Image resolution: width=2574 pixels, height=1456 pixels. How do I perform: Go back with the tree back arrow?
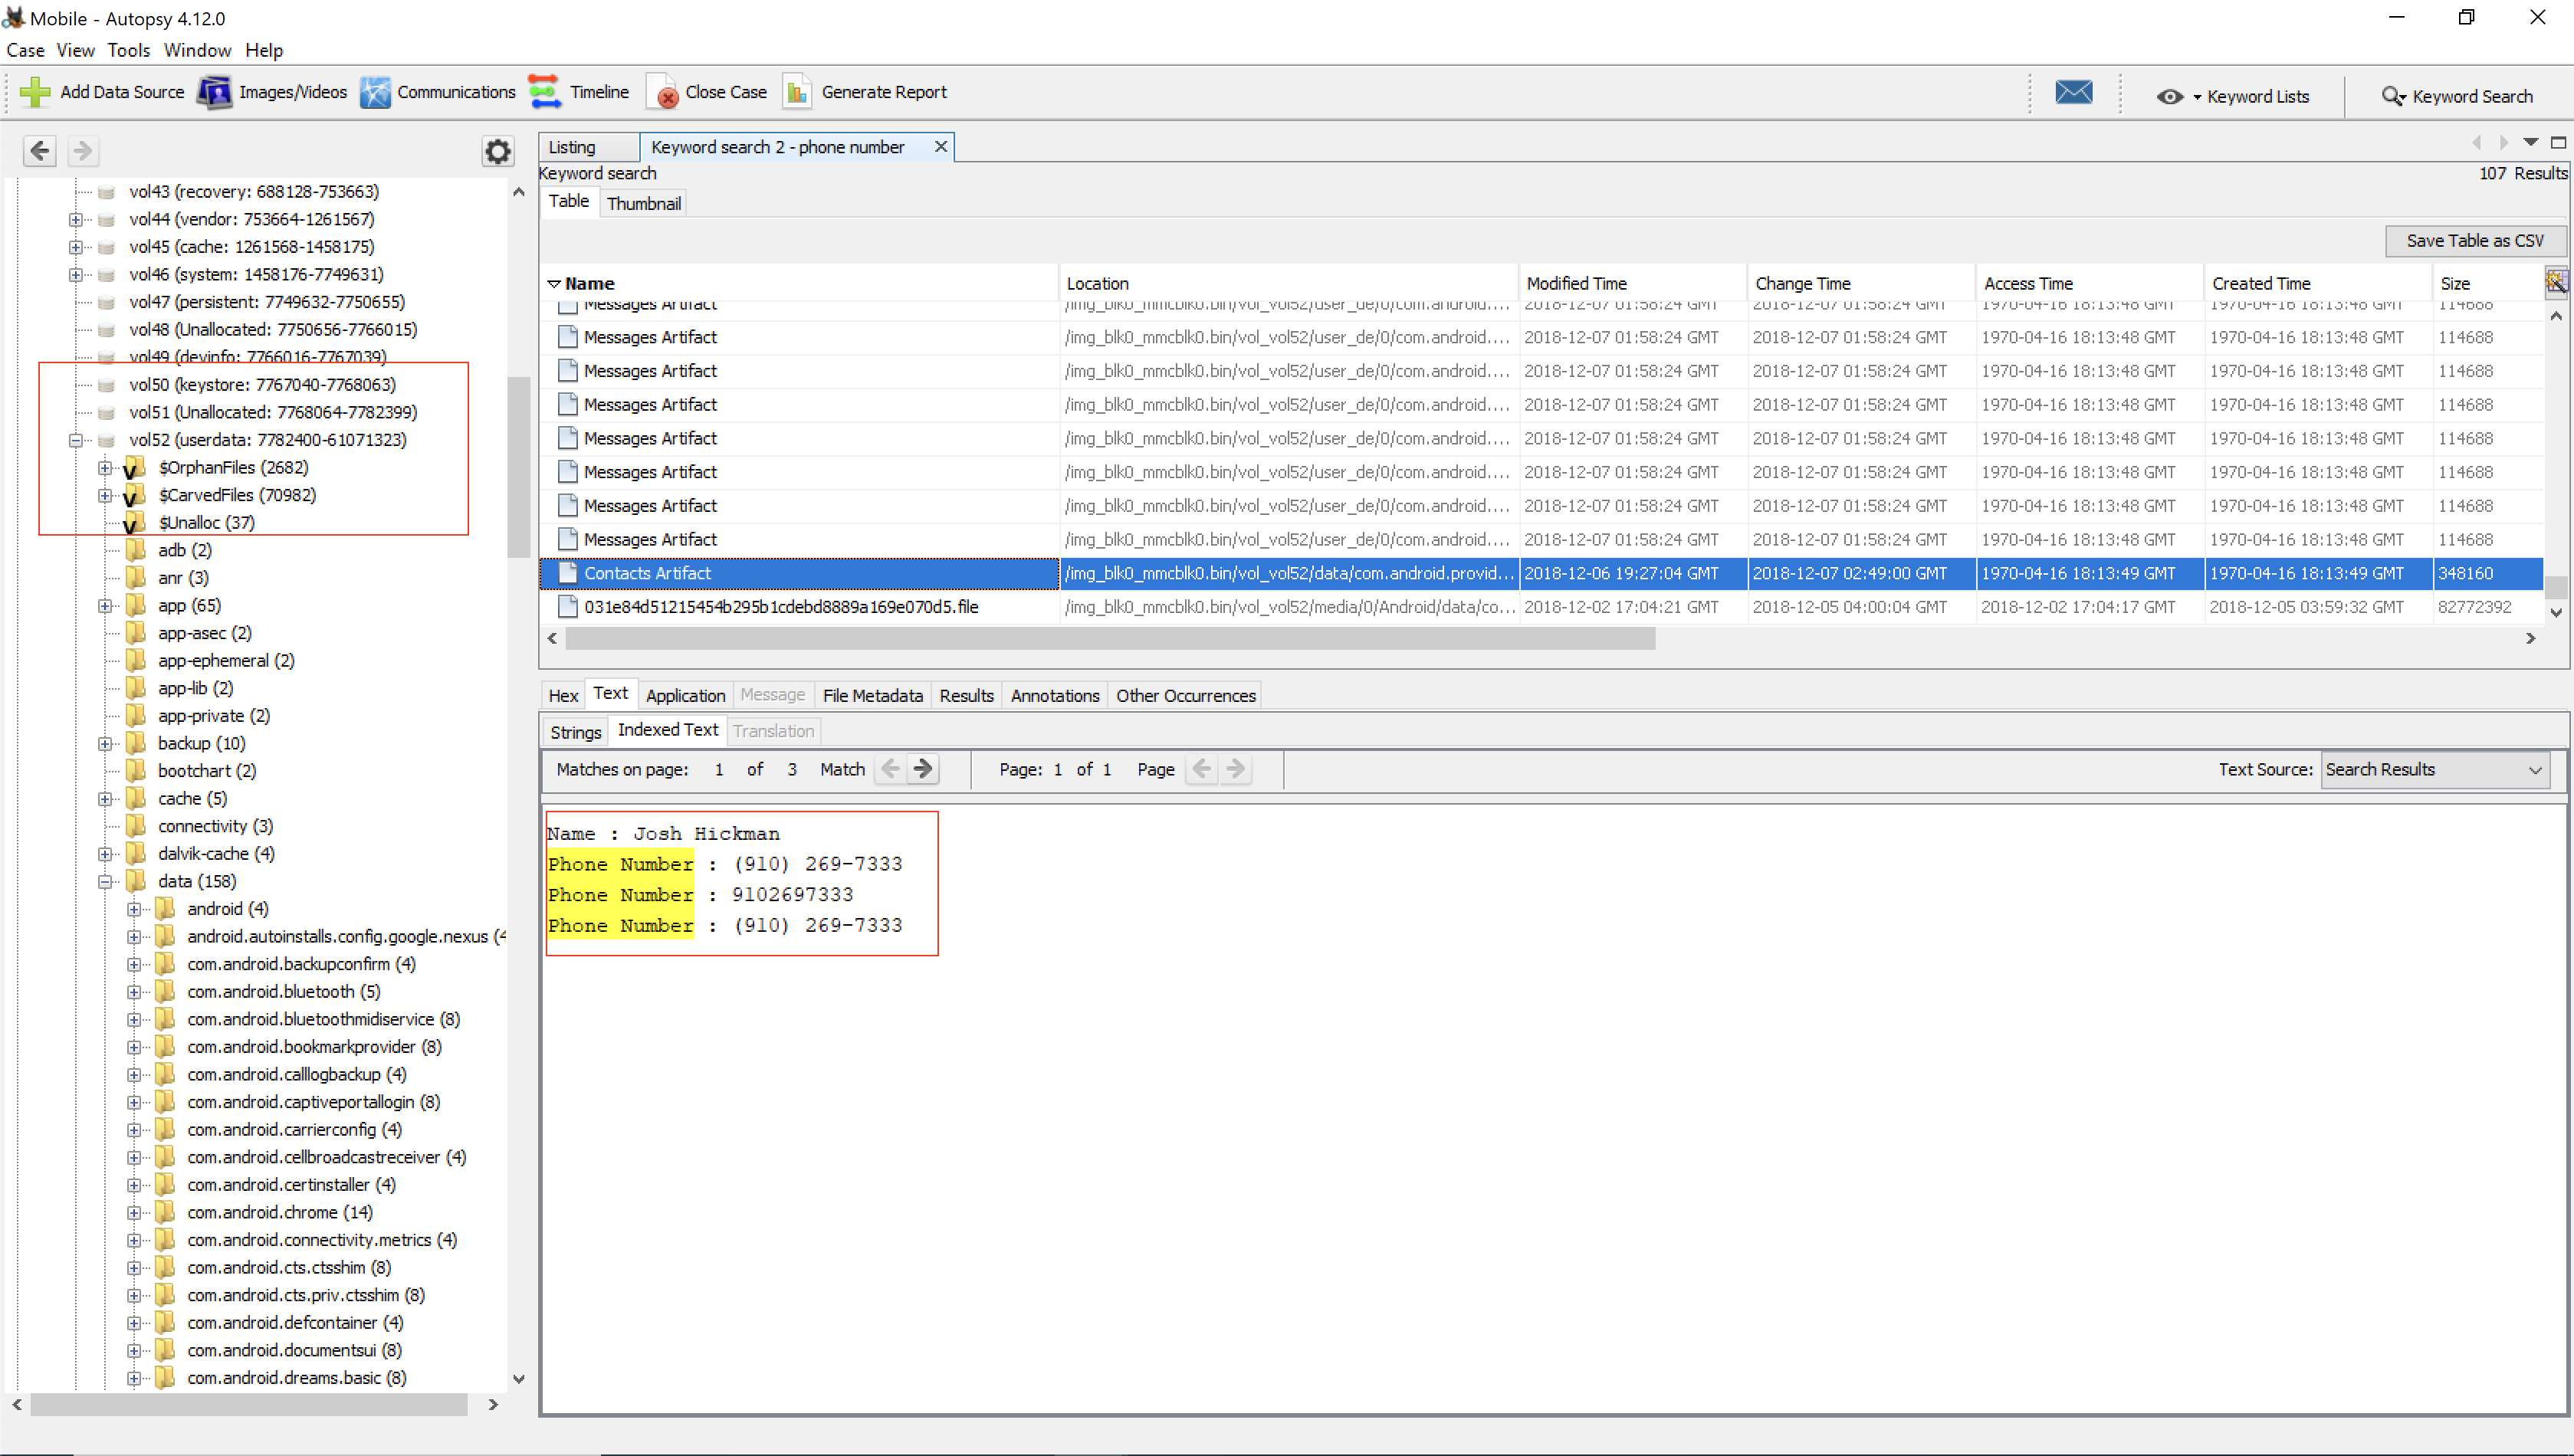(x=40, y=151)
